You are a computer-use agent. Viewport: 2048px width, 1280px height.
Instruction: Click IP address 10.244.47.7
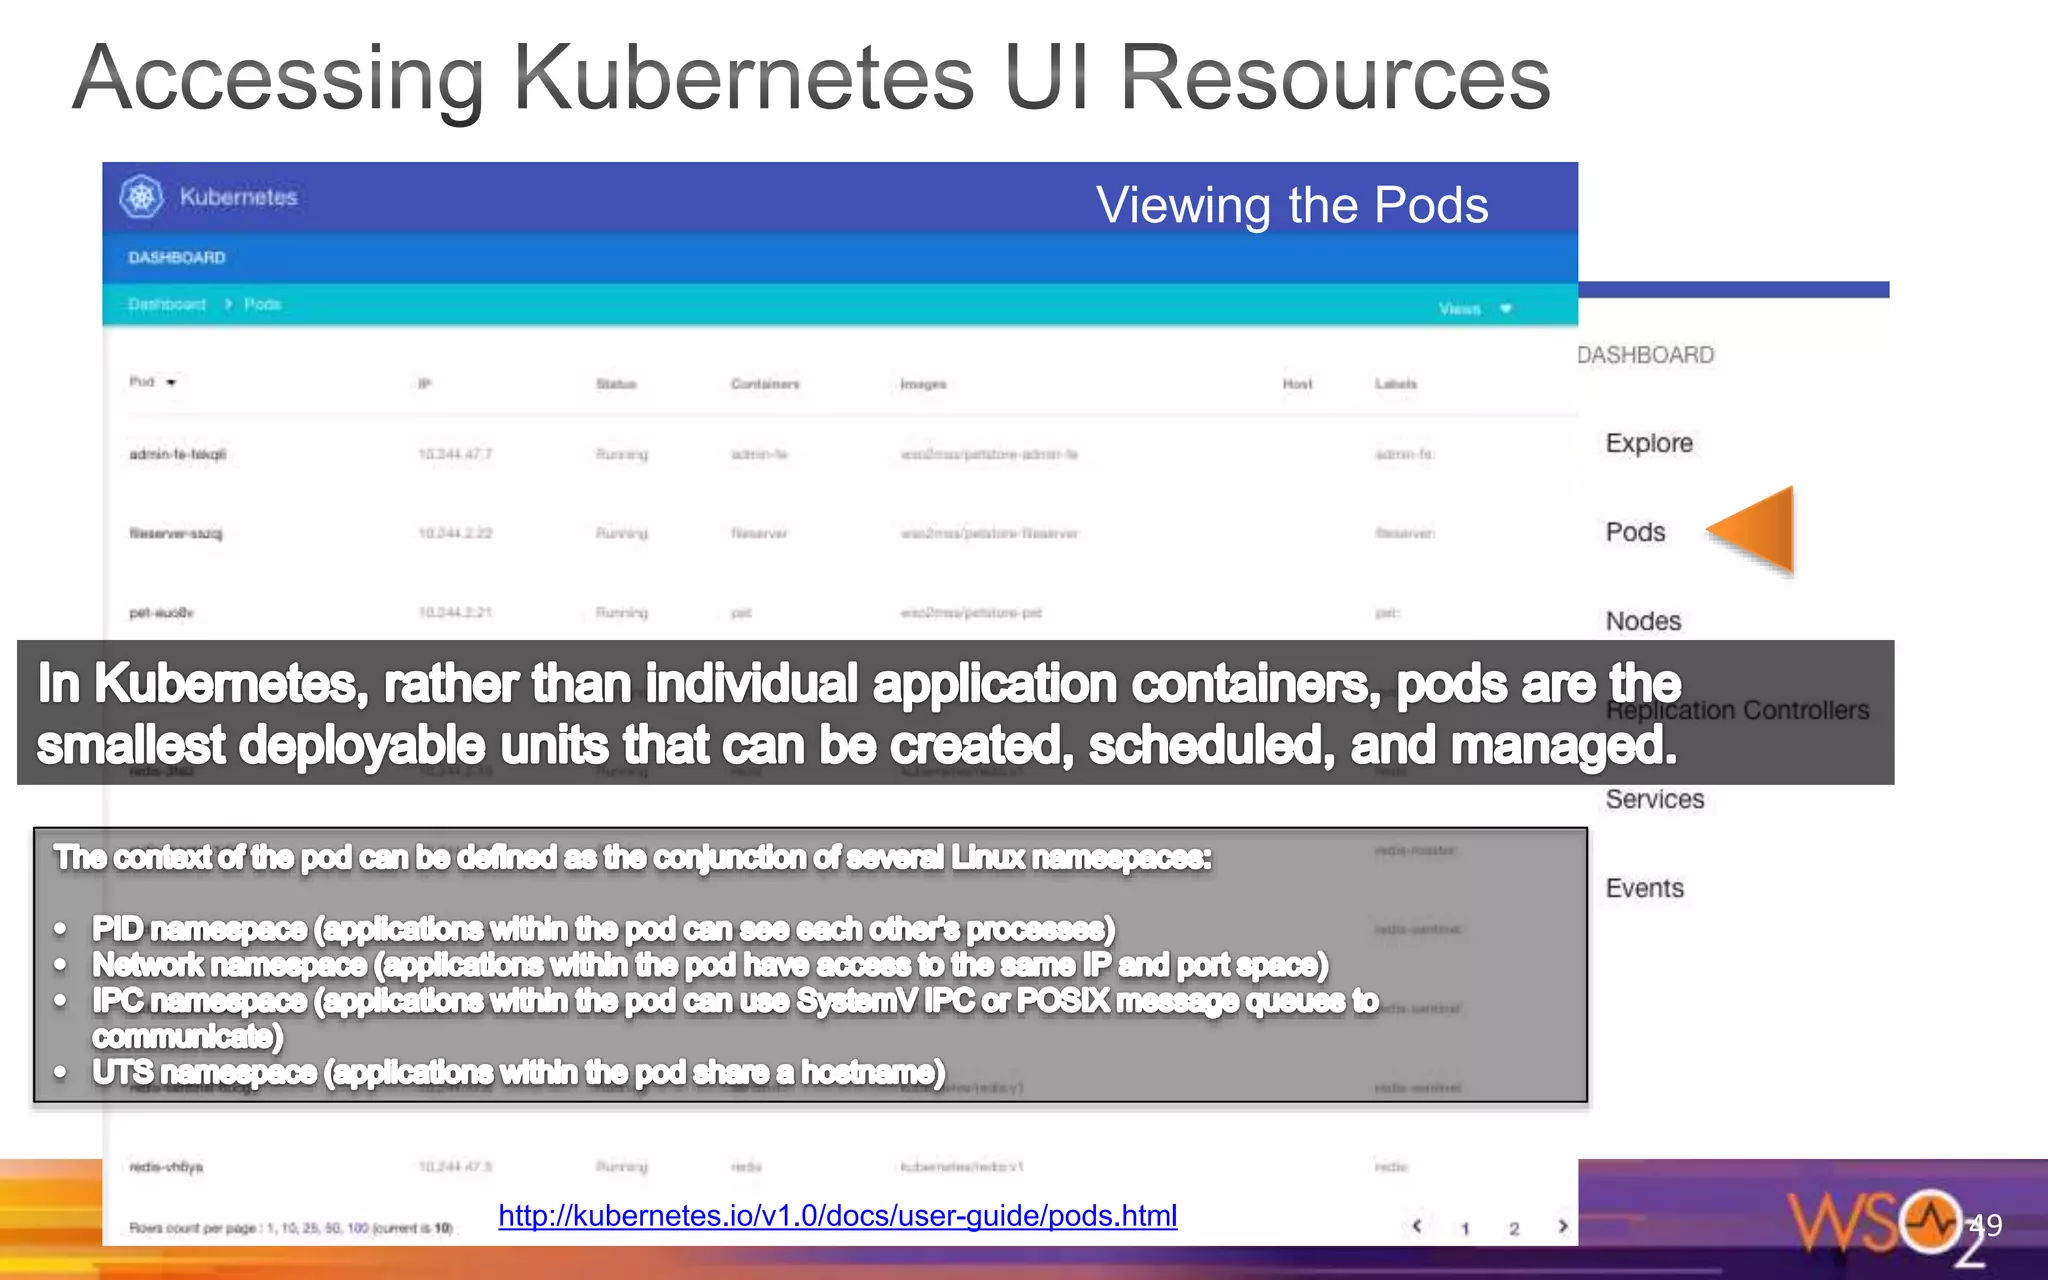click(x=455, y=454)
